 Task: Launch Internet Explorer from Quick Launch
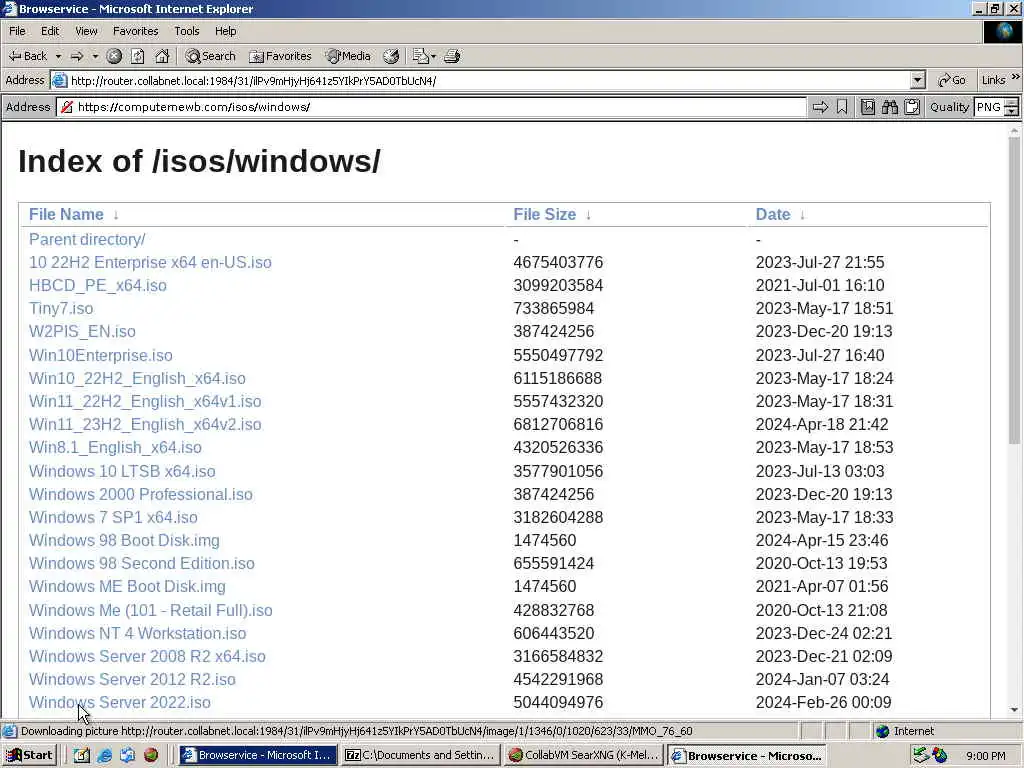104,755
